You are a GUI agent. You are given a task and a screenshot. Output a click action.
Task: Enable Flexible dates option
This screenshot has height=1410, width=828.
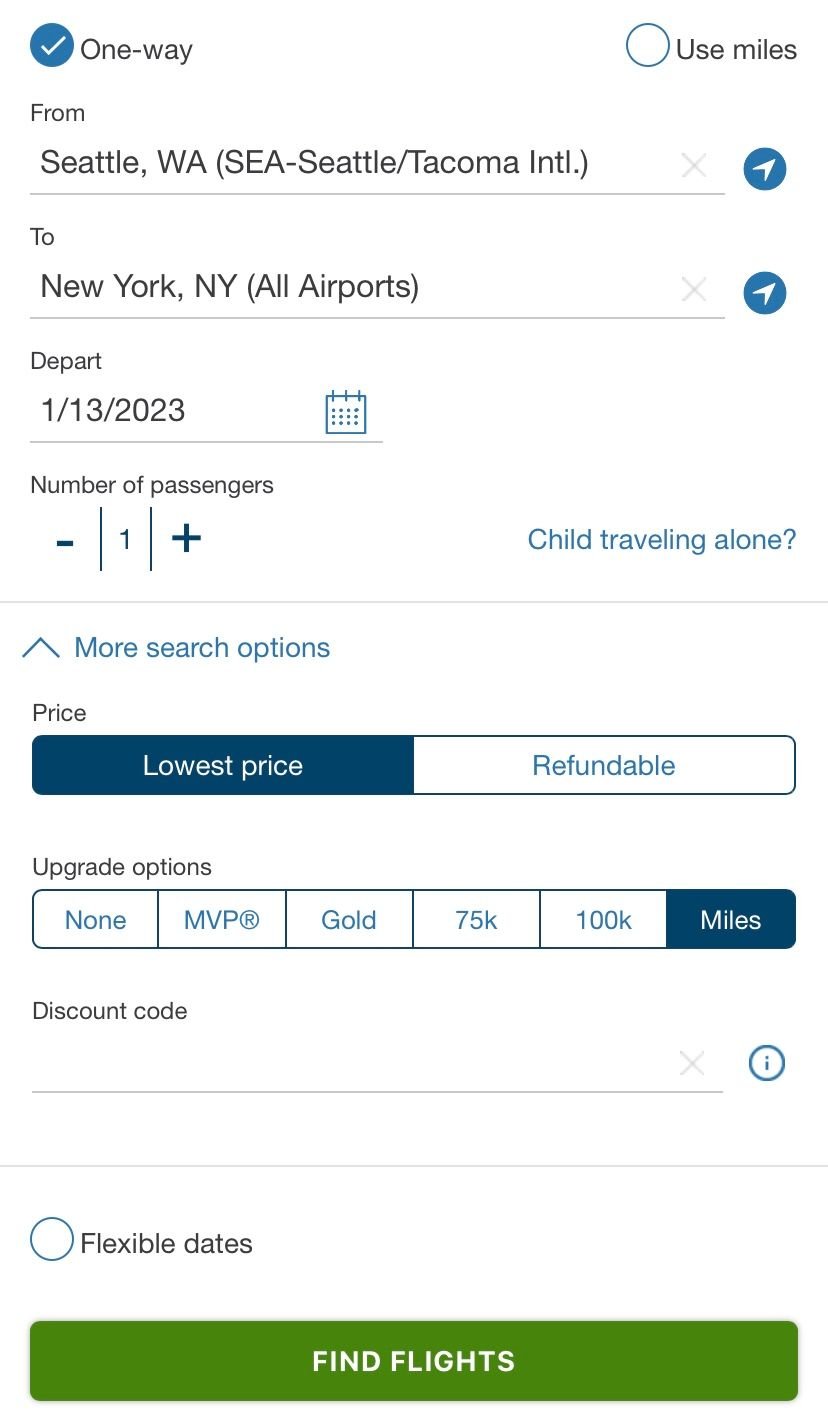(x=52, y=1240)
